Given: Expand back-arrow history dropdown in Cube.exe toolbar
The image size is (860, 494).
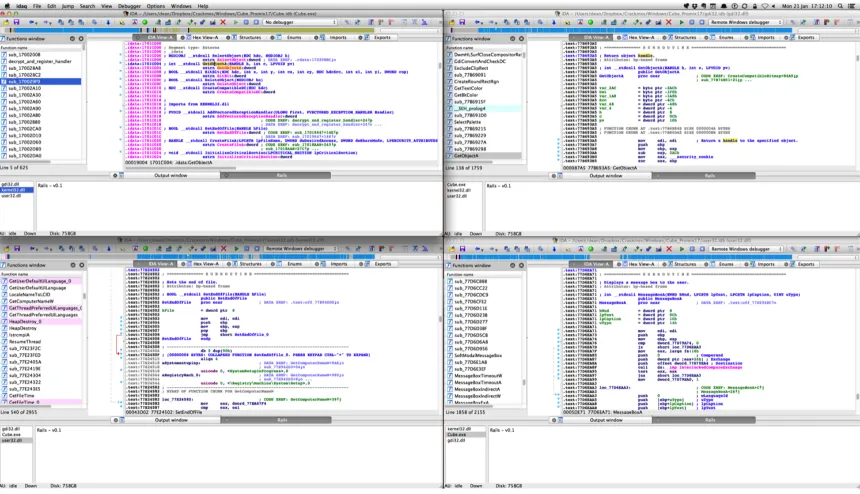Looking at the screenshot, I should tap(36, 23).
